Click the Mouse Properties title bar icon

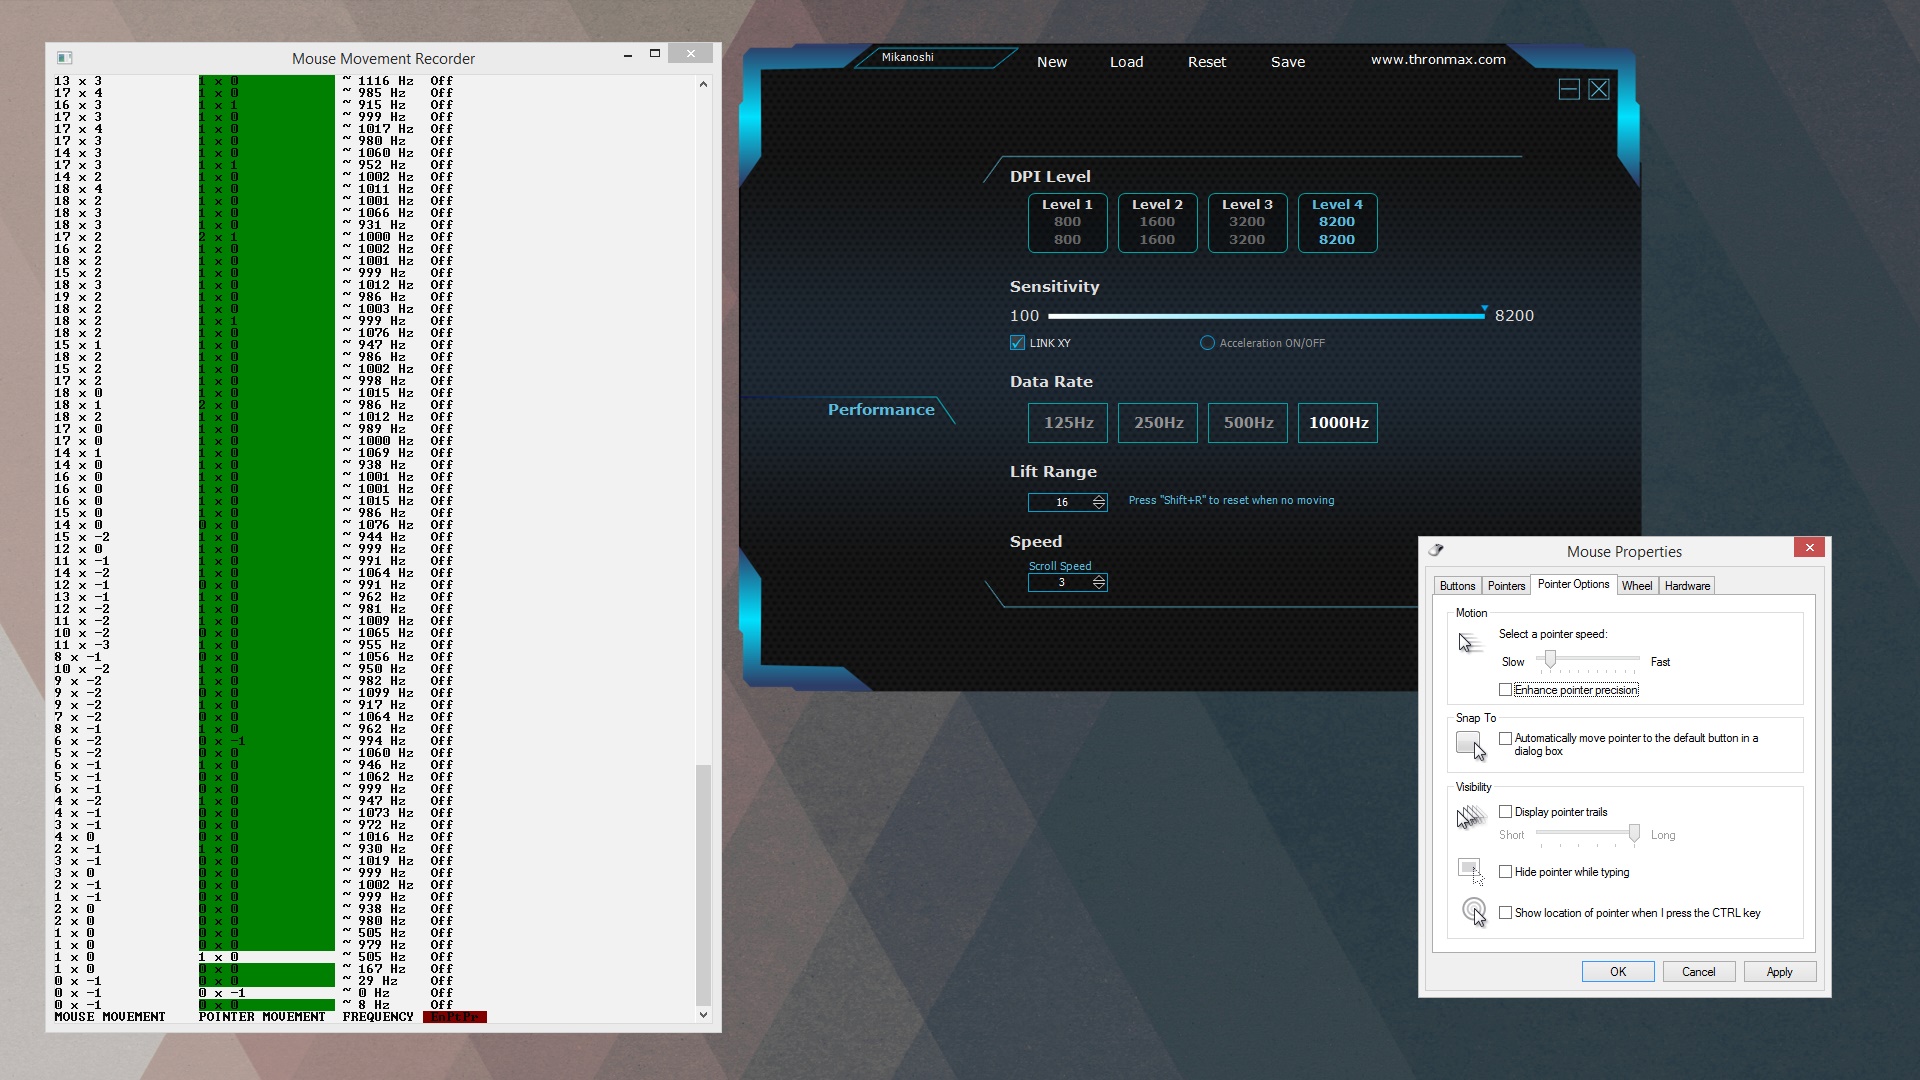[1436, 551]
